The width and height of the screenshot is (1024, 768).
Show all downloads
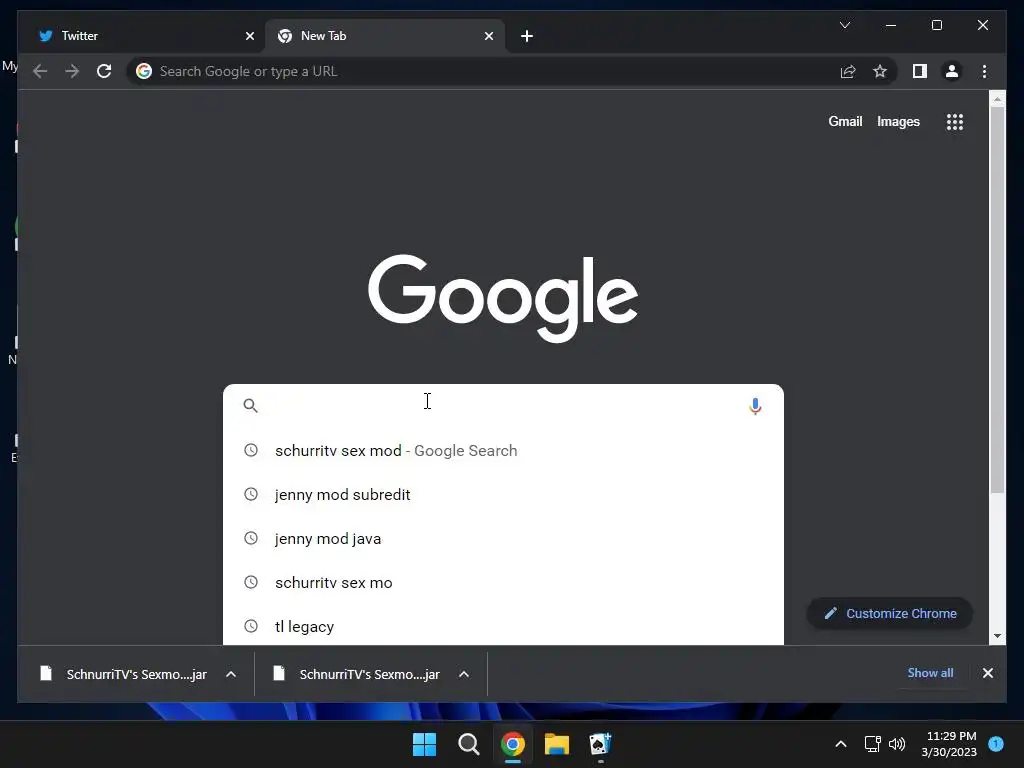[x=930, y=673]
